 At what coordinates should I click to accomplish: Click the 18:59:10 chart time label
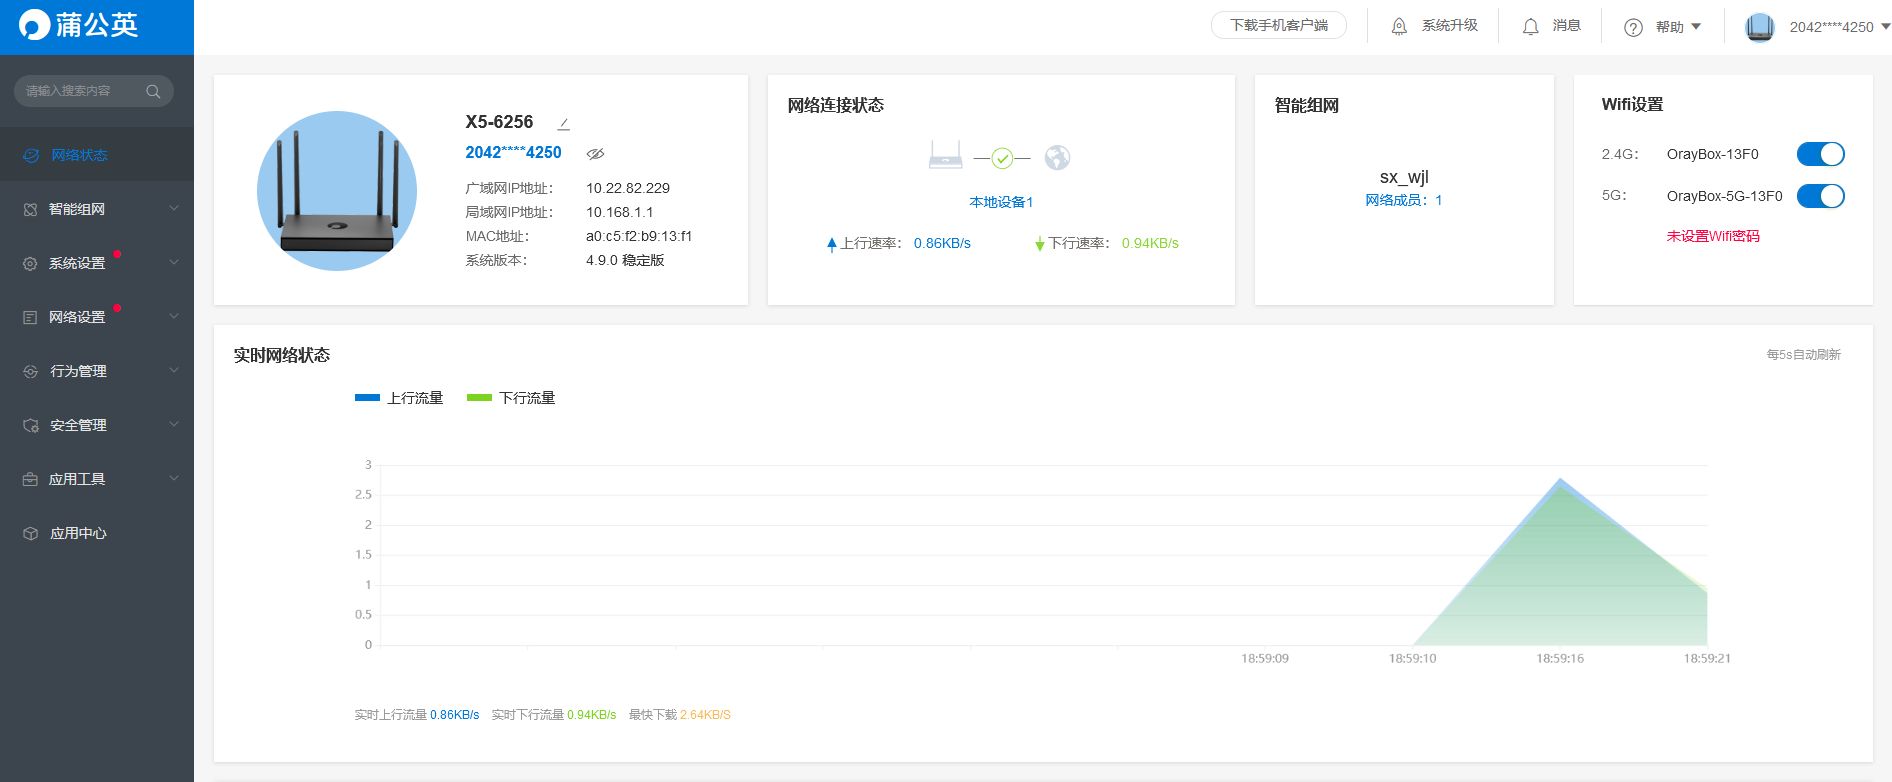(1412, 658)
